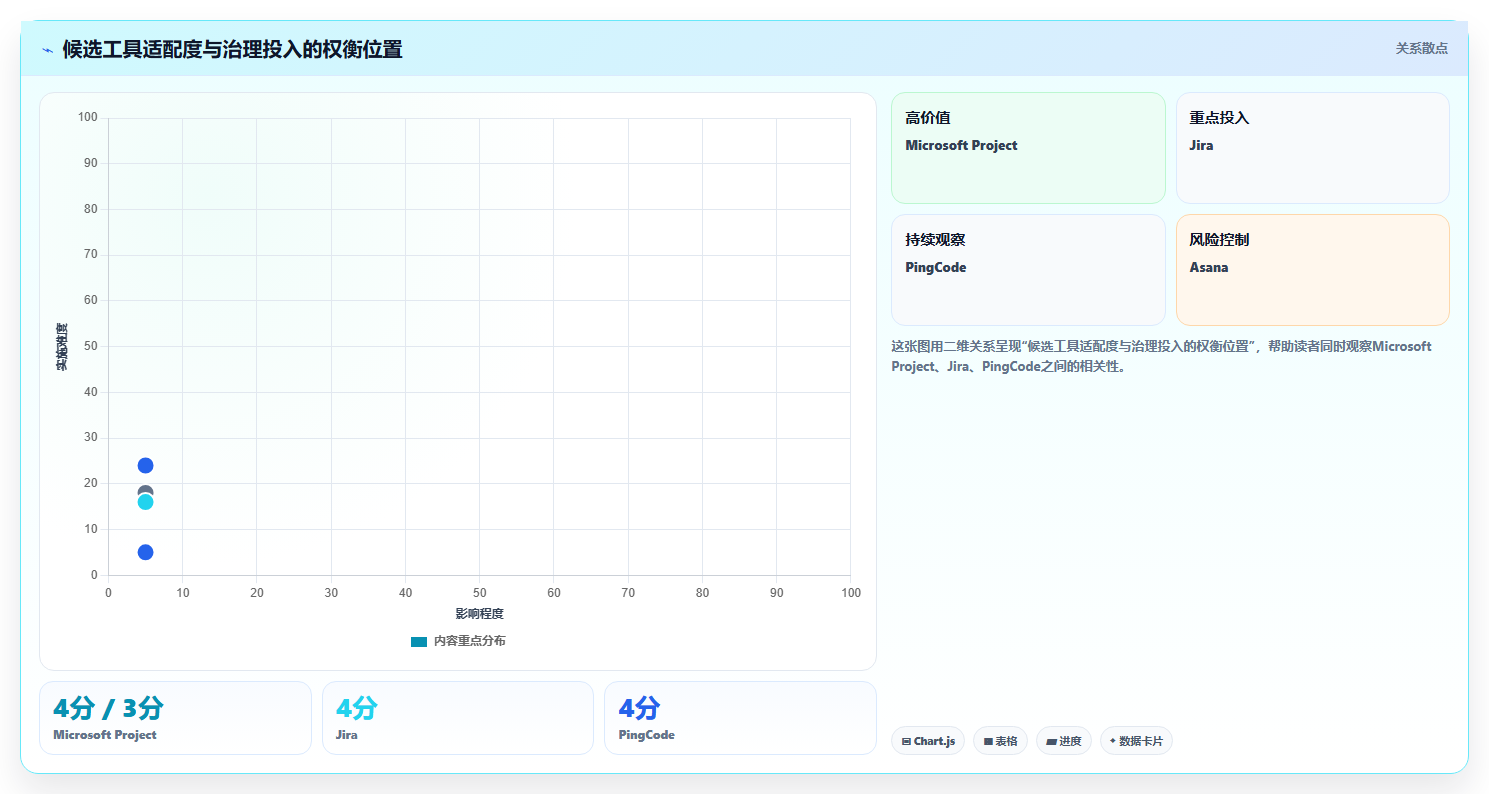Click the 关系散点 label in header
1489x794 pixels.
pyautogui.click(x=1421, y=48)
